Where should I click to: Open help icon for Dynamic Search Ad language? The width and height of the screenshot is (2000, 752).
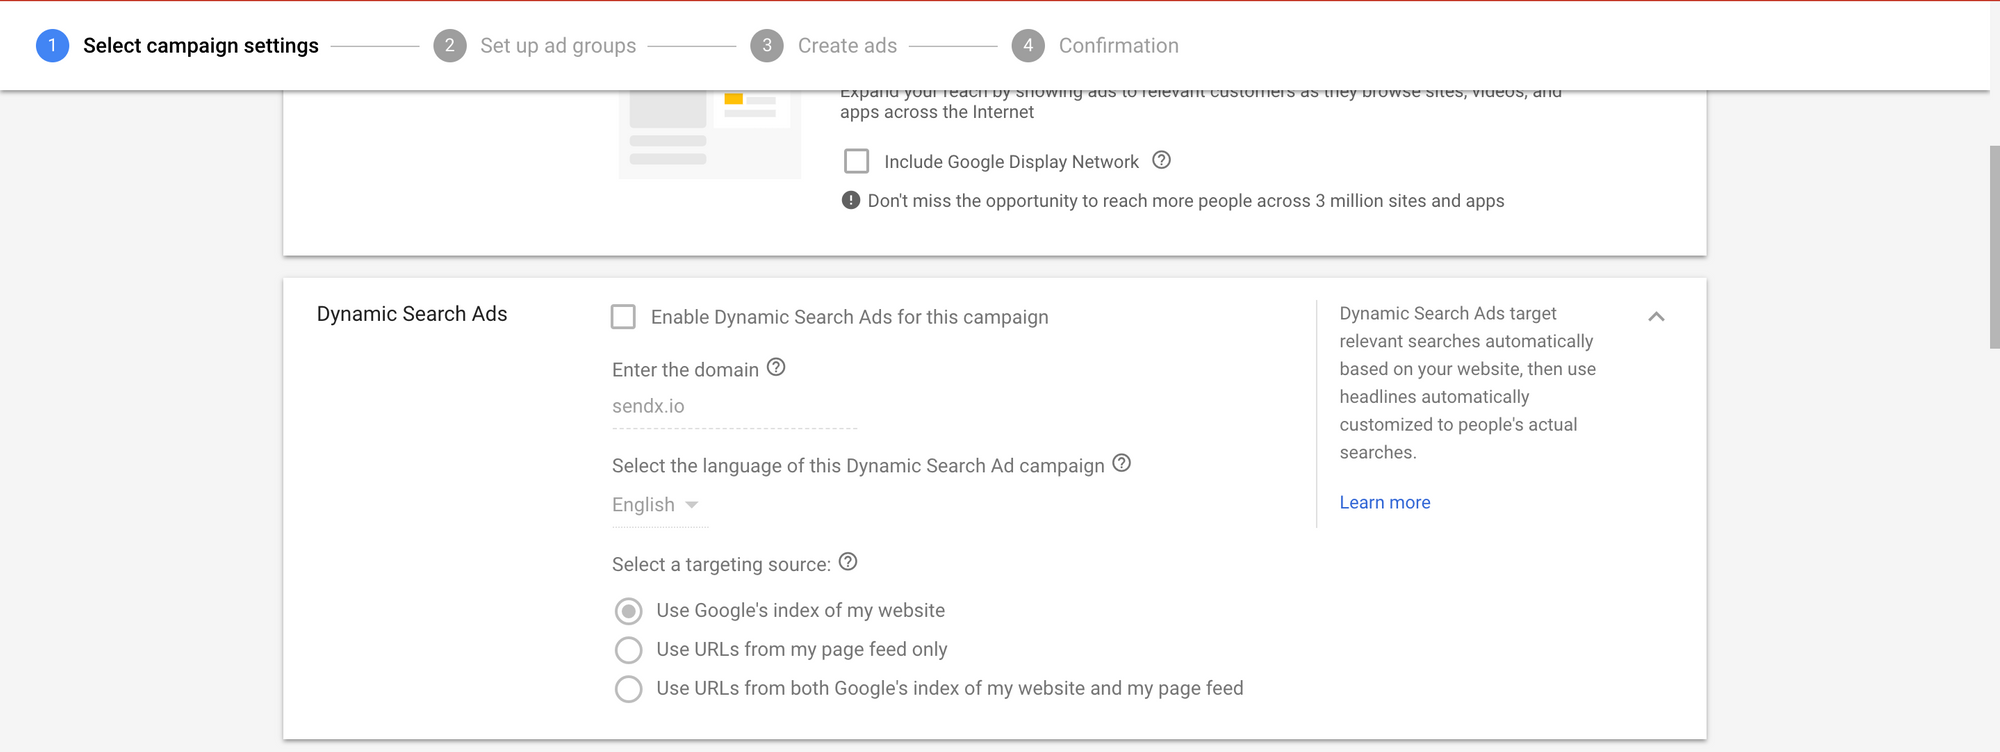[x=1121, y=463]
